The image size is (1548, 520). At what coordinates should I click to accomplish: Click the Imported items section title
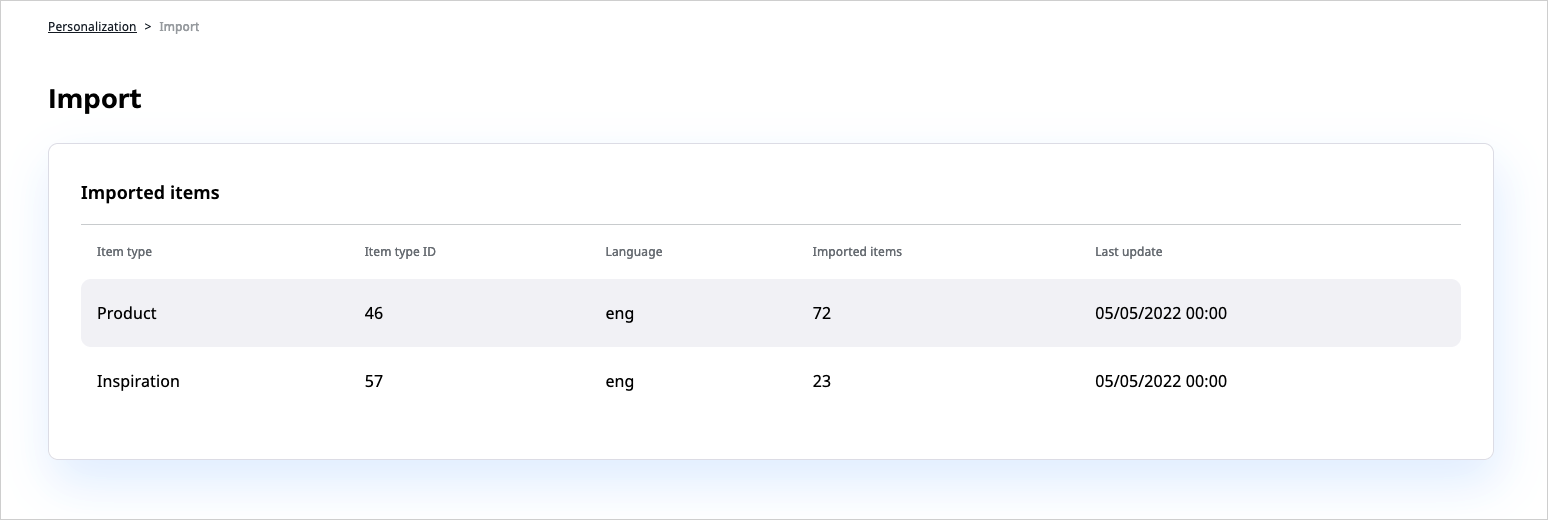point(150,193)
